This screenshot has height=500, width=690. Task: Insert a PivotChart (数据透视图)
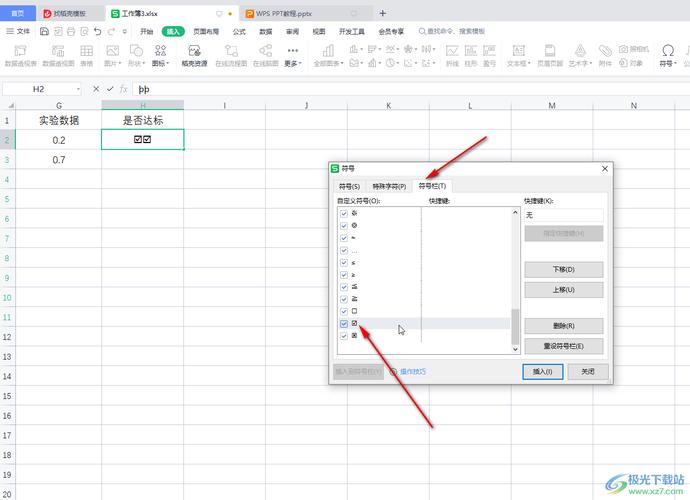[58, 55]
